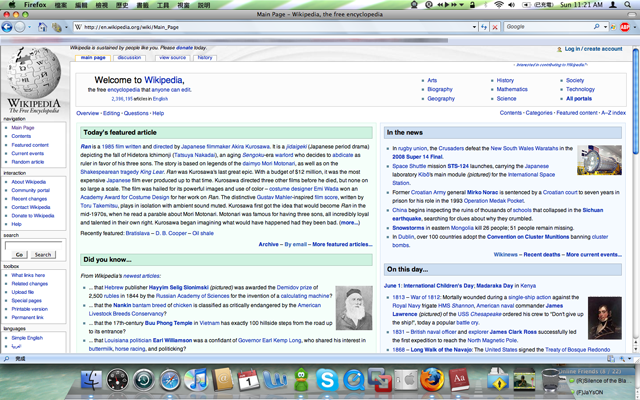This screenshot has height=400, width=640.
Task: Open the dropdown beside the ABP icon
Action: [x=634, y=27]
